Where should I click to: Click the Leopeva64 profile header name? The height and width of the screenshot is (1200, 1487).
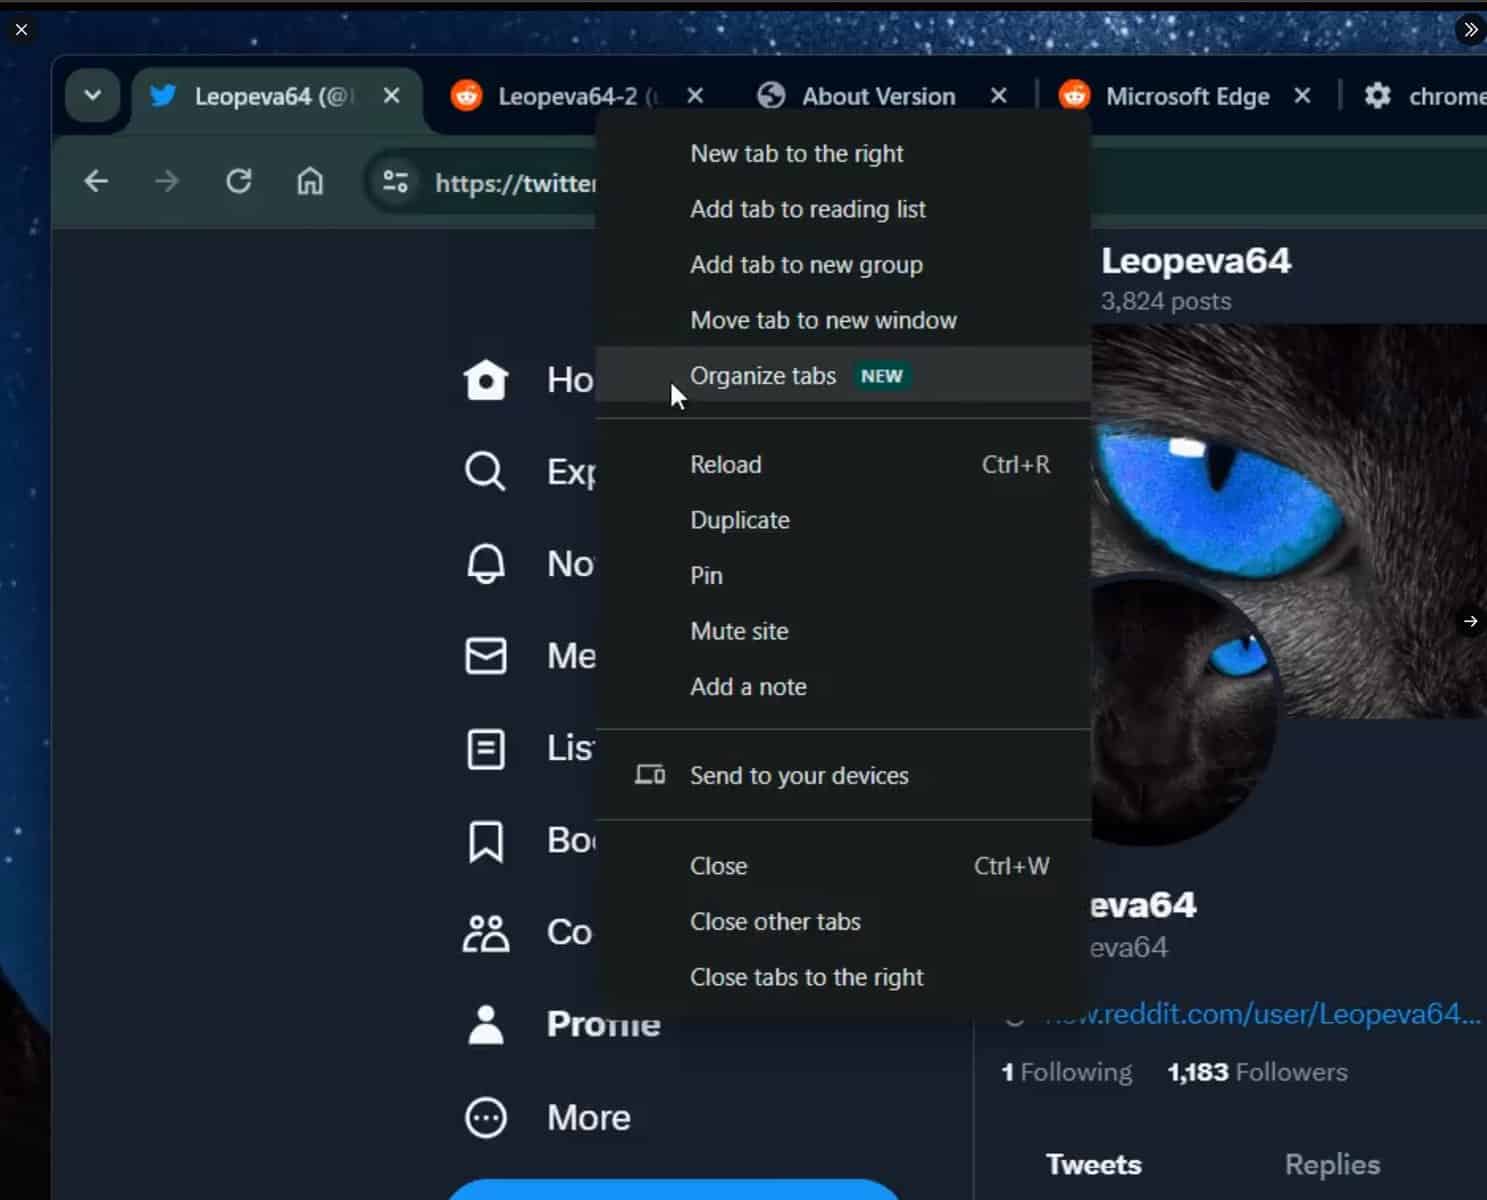point(1196,261)
